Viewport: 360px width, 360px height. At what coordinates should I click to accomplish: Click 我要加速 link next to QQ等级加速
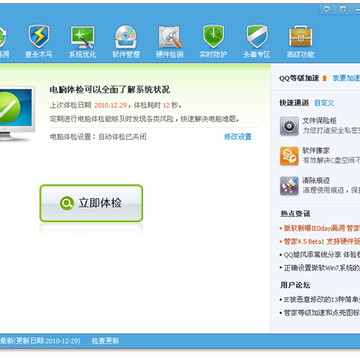tap(346, 78)
